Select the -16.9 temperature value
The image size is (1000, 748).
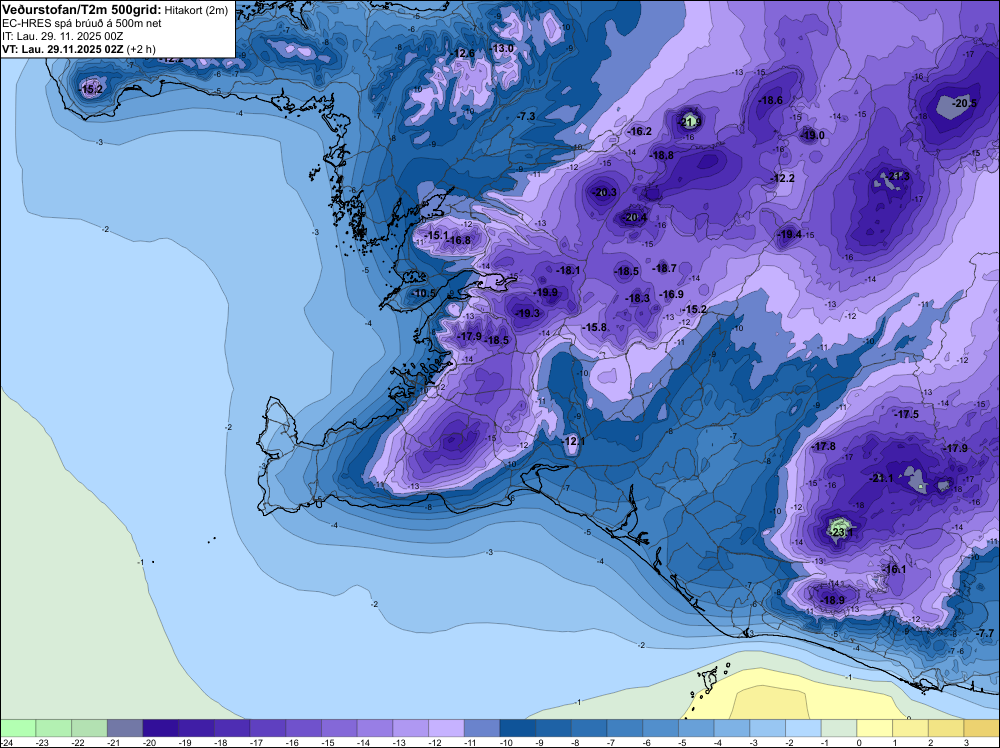tap(672, 294)
